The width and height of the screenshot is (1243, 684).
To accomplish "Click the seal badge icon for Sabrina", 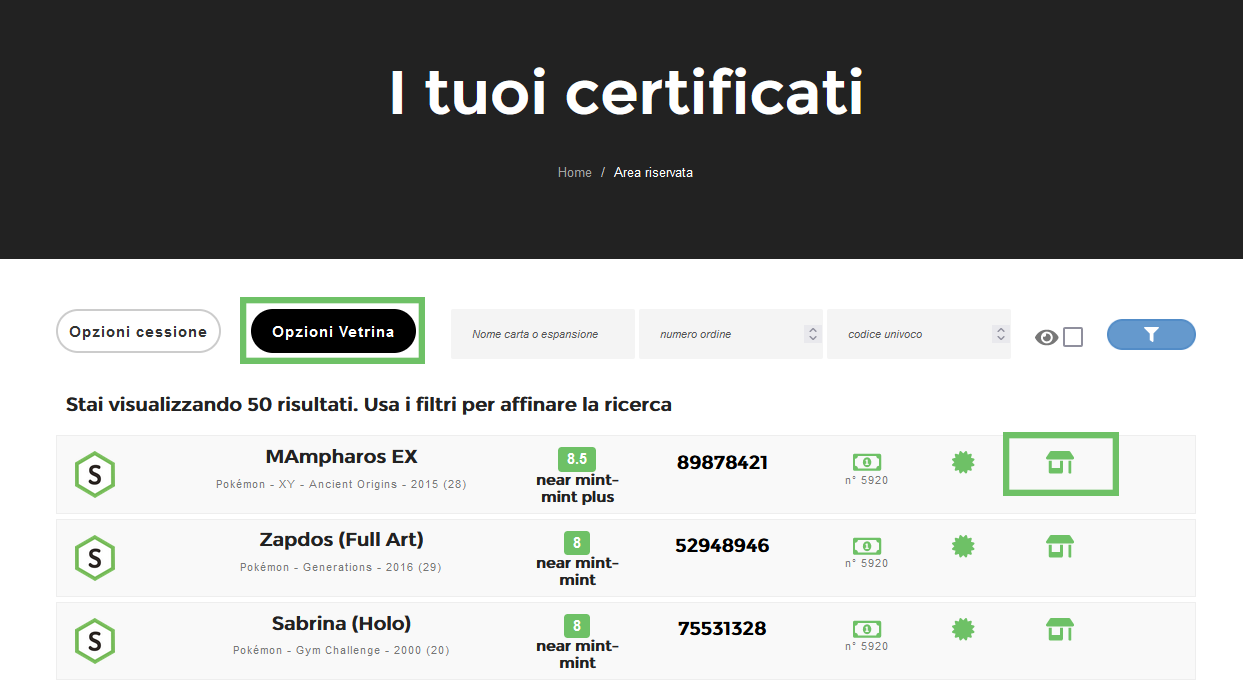I will (x=963, y=629).
